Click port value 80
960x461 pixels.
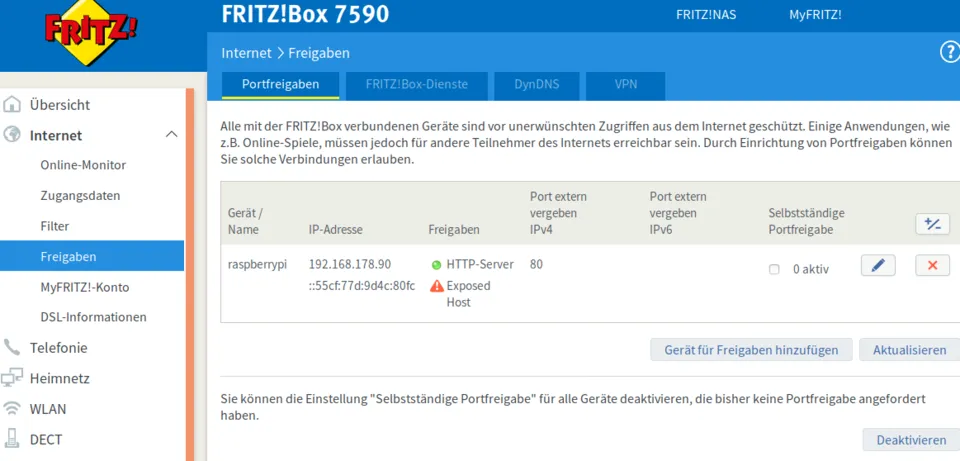[x=536, y=264]
